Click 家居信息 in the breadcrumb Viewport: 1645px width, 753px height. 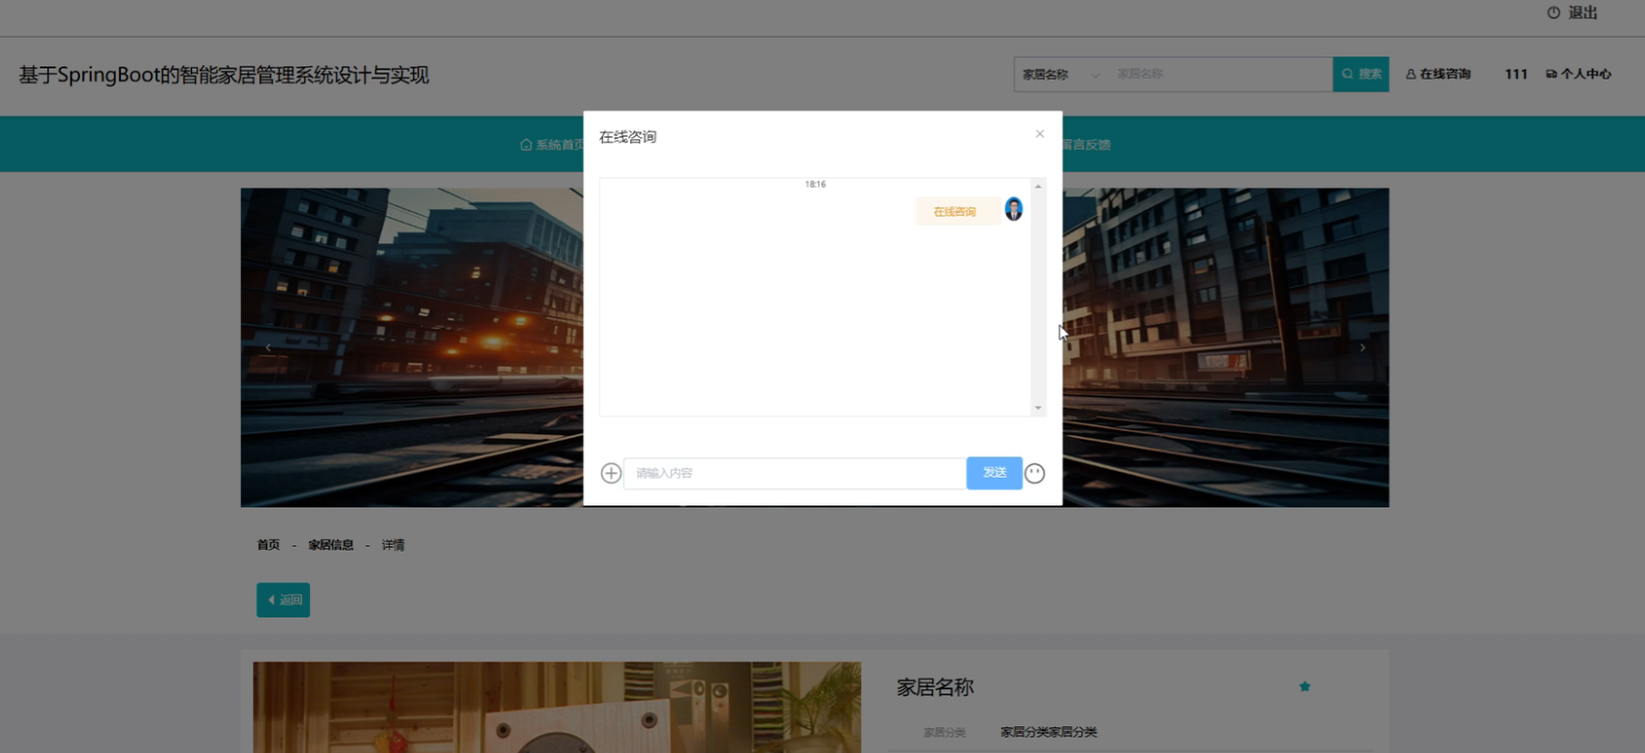coord(331,545)
